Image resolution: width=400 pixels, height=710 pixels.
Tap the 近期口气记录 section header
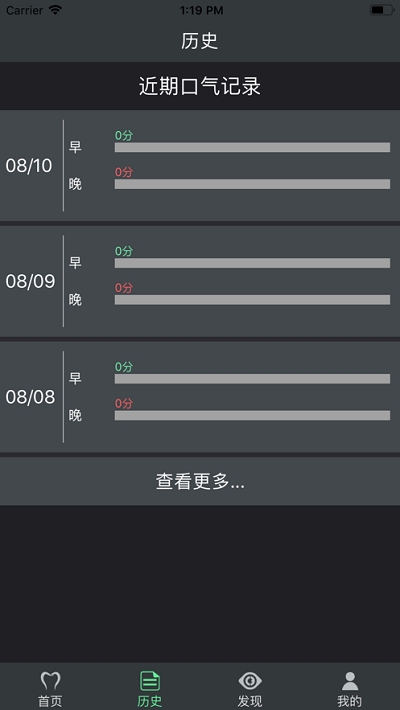pos(200,86)
